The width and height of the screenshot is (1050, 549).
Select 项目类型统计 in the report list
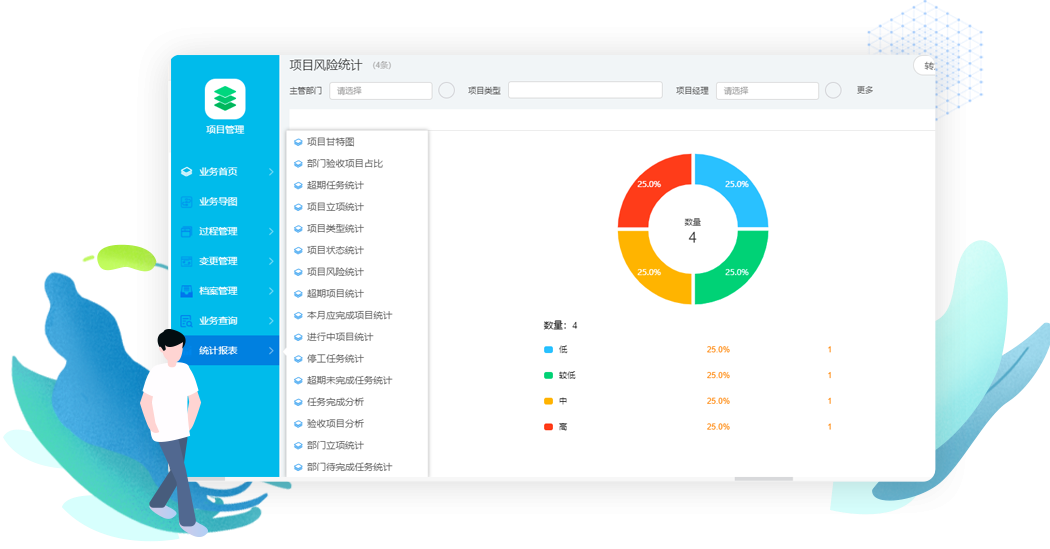tap(335, 229)
